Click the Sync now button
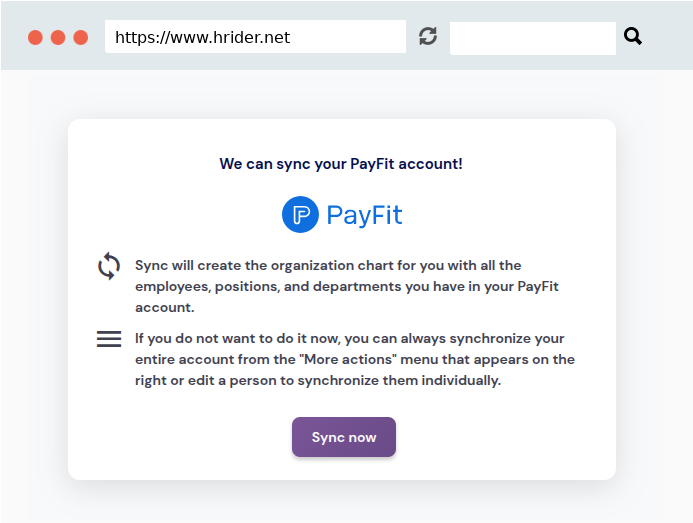Viewport: 693px width, 523px height. pyautogui.click(x=344, y=437)
